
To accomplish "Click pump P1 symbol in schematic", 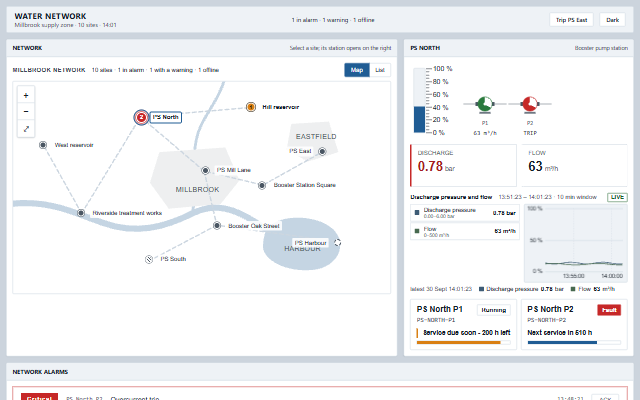I will (484, 104).
